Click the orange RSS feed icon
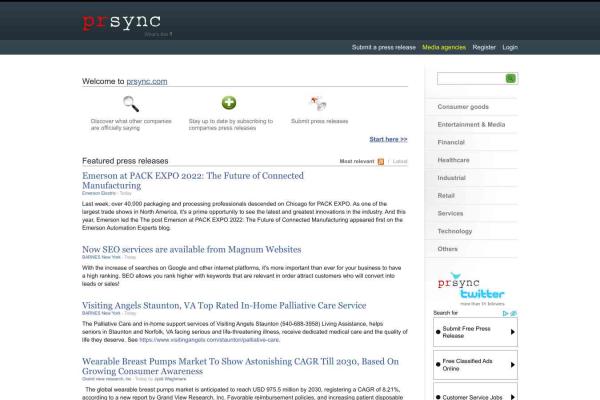This screenshot has width=600, height=400. [x=381, y=162]
